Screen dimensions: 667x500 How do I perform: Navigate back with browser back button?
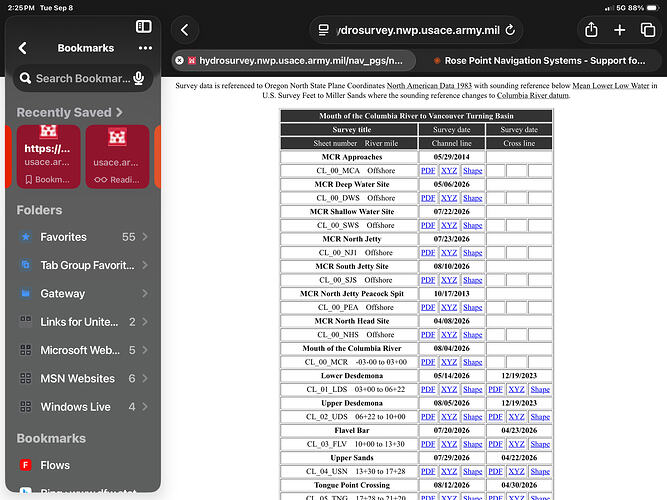coord(185,30)
